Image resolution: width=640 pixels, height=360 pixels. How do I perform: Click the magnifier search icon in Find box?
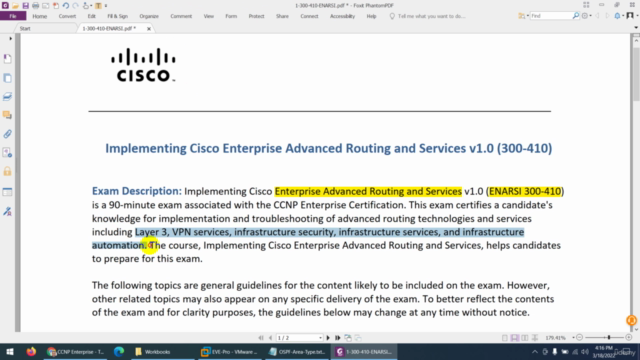click(576, 16)
